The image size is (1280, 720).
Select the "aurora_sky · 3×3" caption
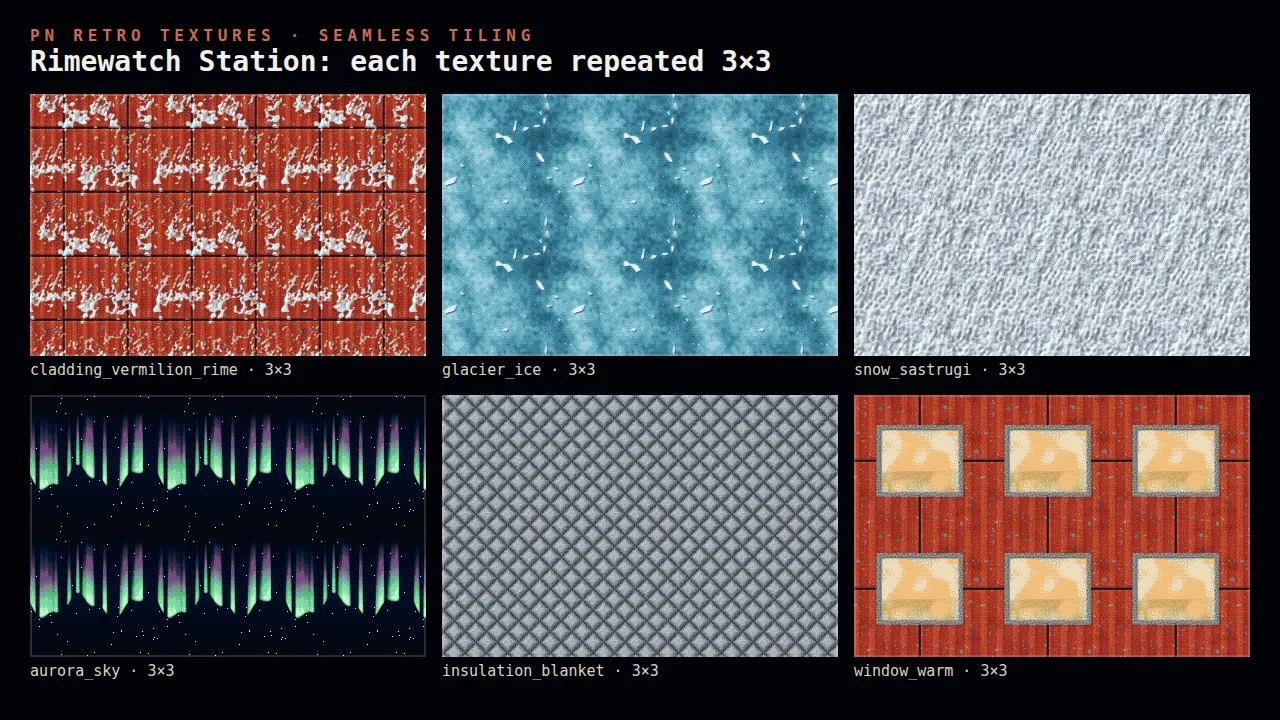click(x=102, y=671)
